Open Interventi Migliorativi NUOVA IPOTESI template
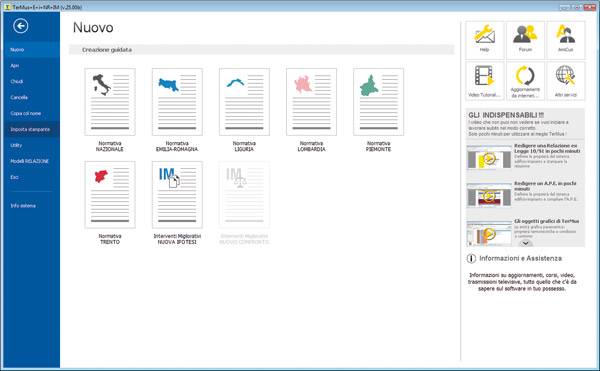 (177, 195)
